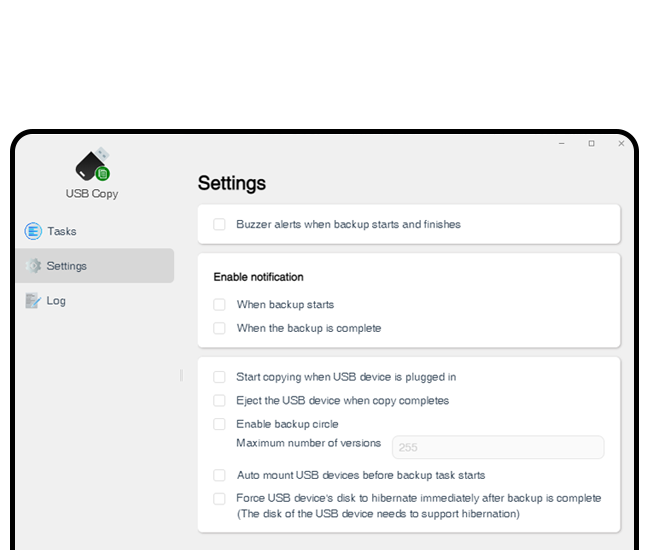Toggle 'When the backup is complete' notification
648x550 pixels.
tap(219, 328)
